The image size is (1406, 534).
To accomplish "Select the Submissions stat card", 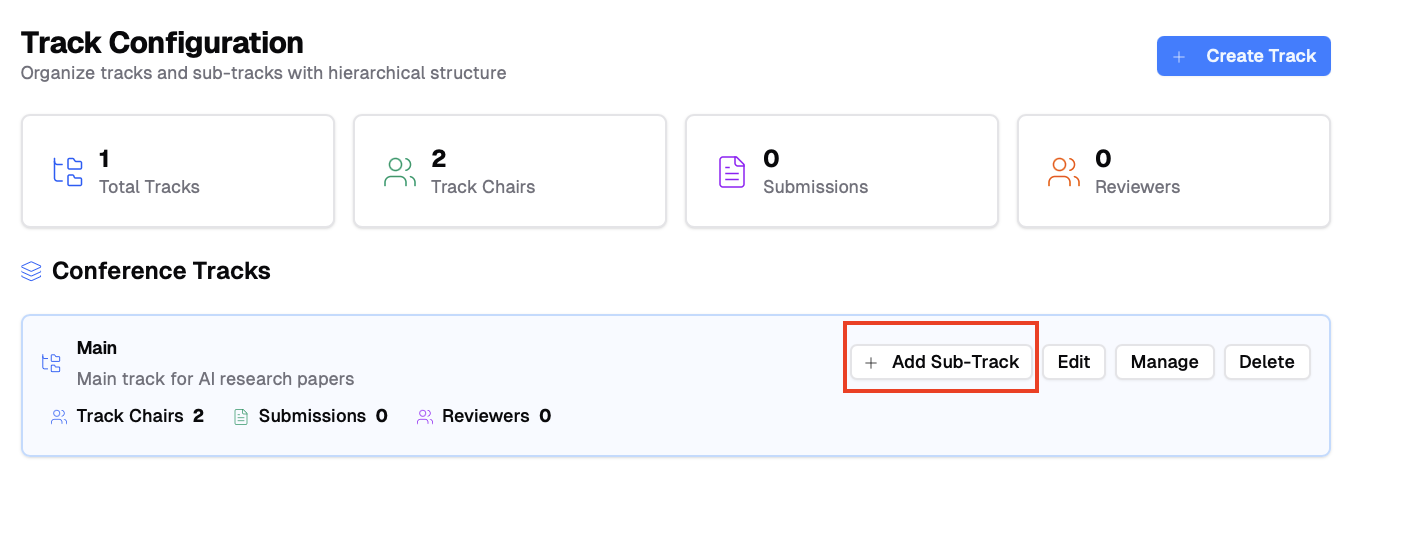I will (841, 171).
